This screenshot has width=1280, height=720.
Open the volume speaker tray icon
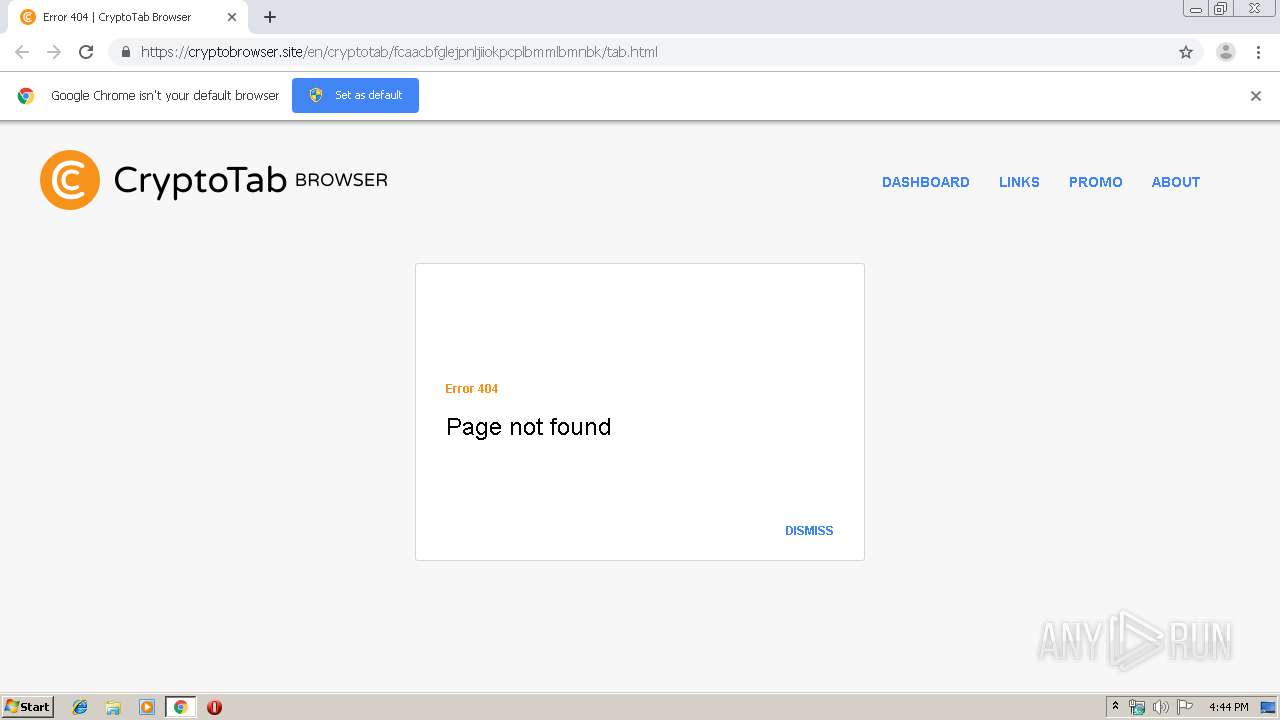(1160, 707)
